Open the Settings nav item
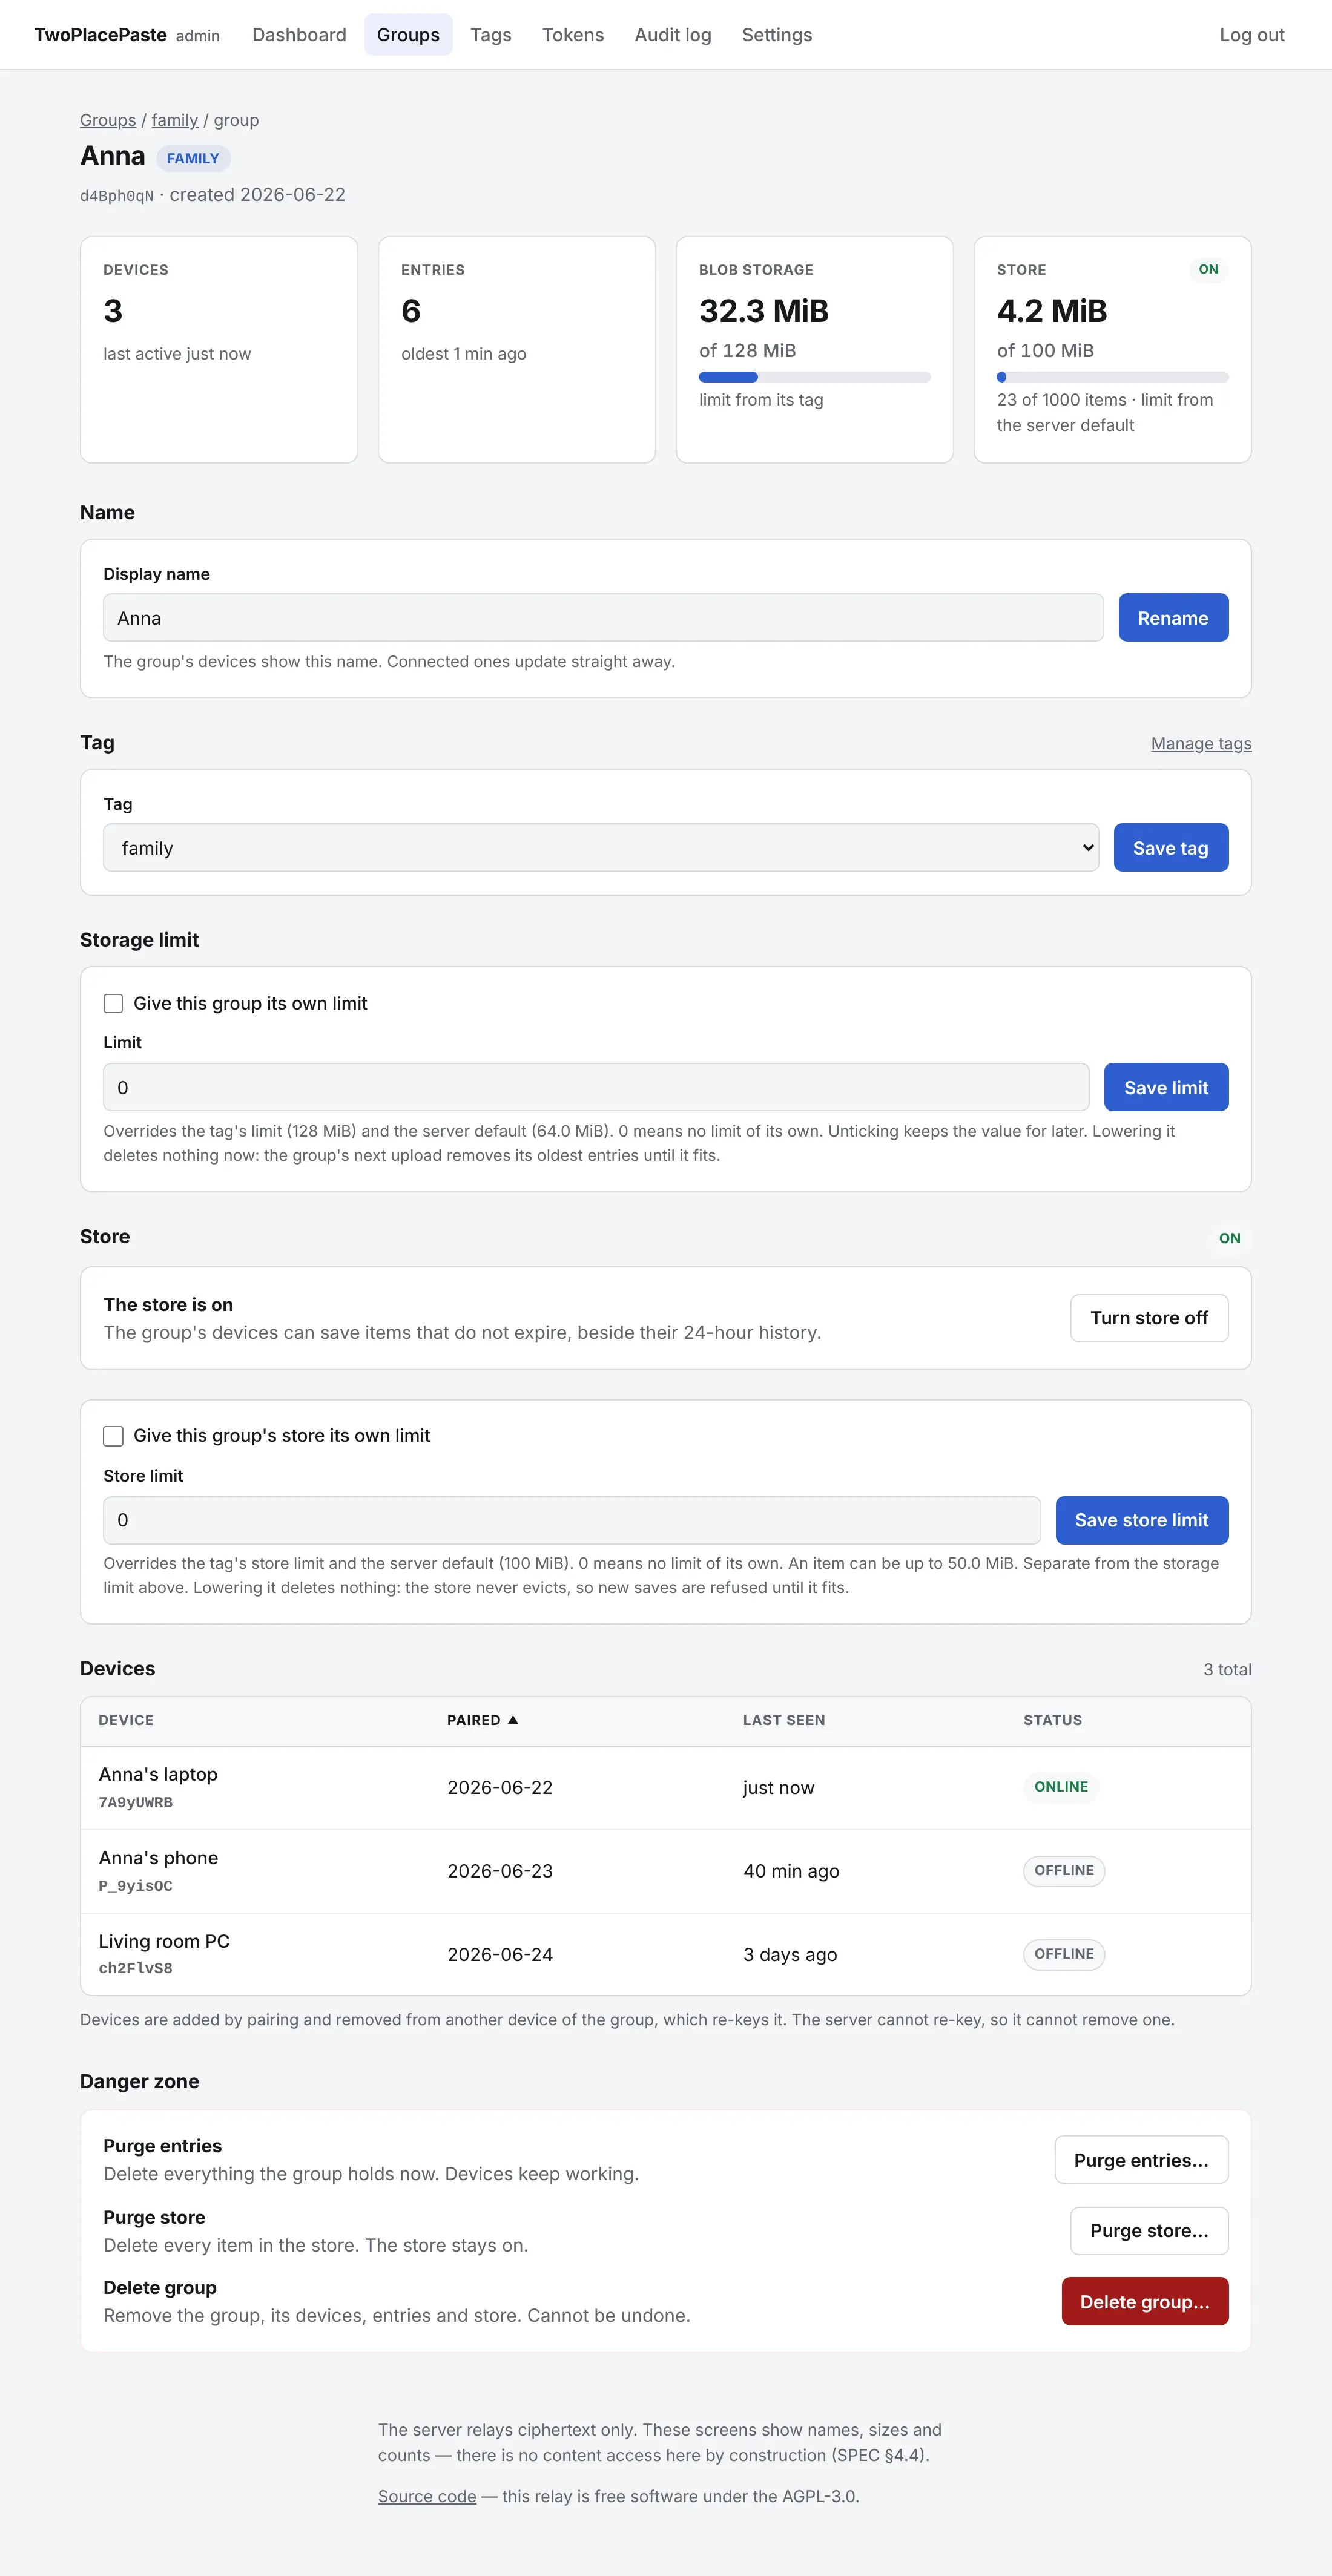1332x2576 pixels. pos(777,35)
